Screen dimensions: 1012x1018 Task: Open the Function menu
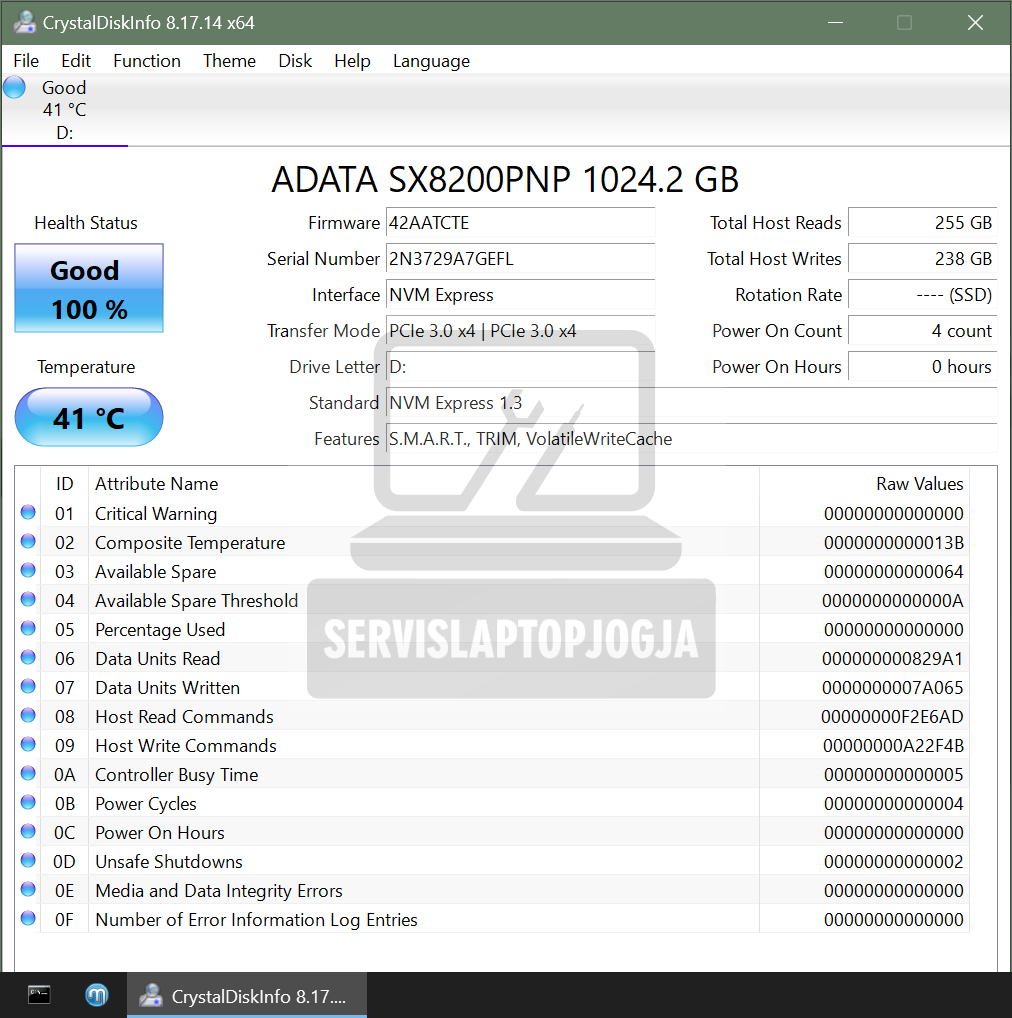[147, 61]
